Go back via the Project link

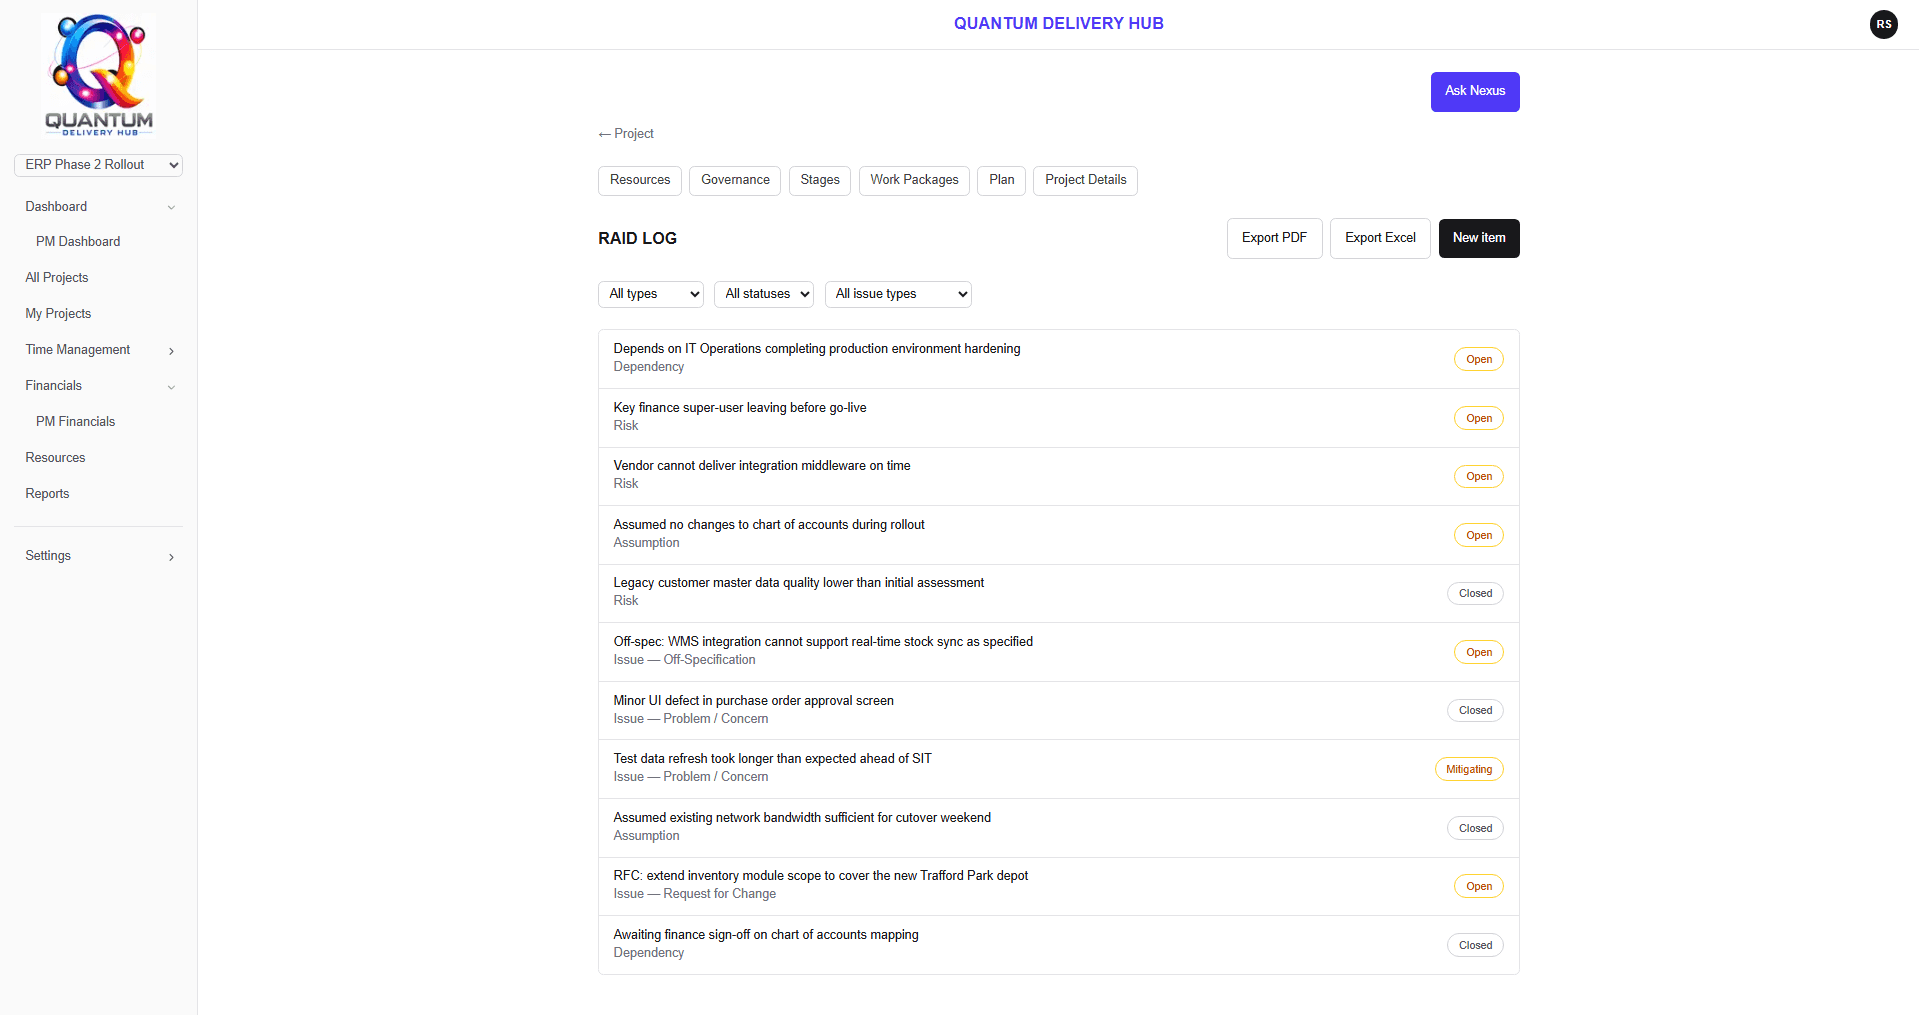point(626,134)
